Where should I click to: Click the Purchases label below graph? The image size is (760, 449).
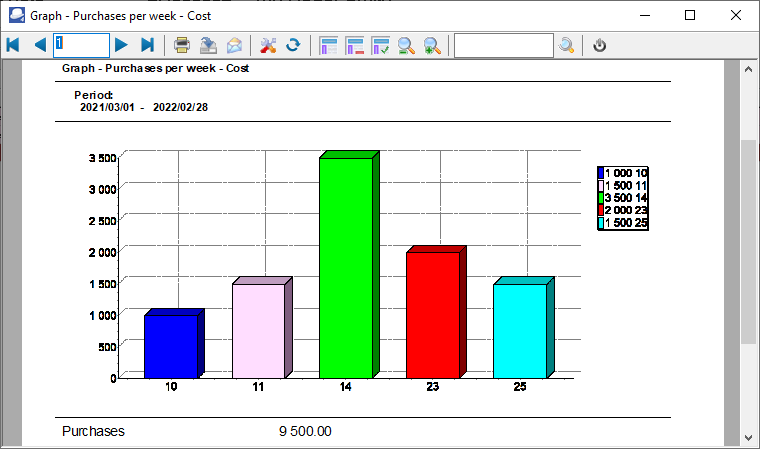[x=93, y=431]
